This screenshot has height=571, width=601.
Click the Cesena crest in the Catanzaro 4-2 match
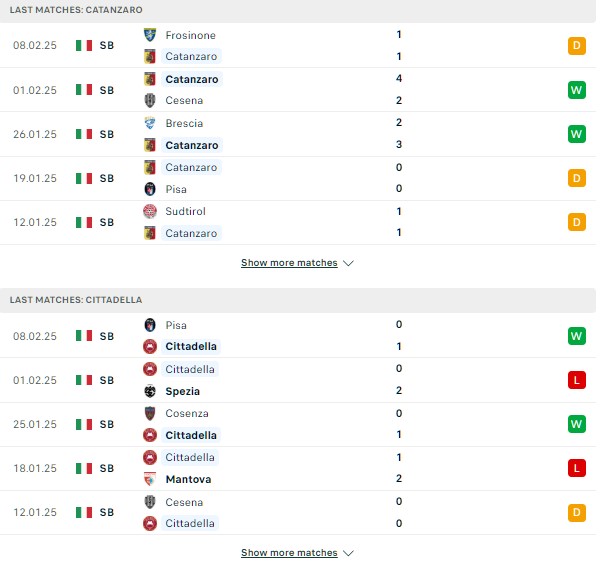click(150, 100)
